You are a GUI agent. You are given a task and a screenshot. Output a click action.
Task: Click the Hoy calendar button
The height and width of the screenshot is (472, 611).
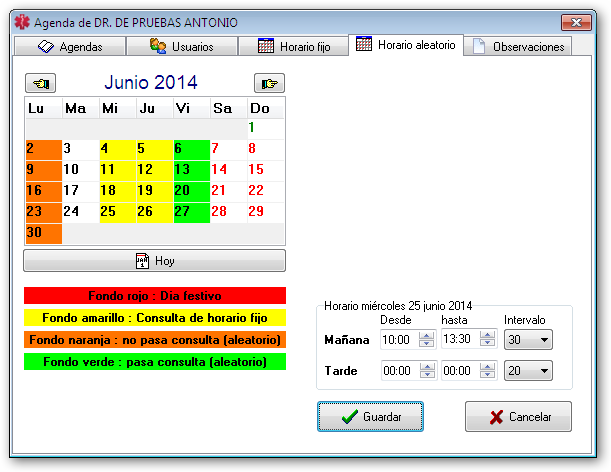(155, 261)
